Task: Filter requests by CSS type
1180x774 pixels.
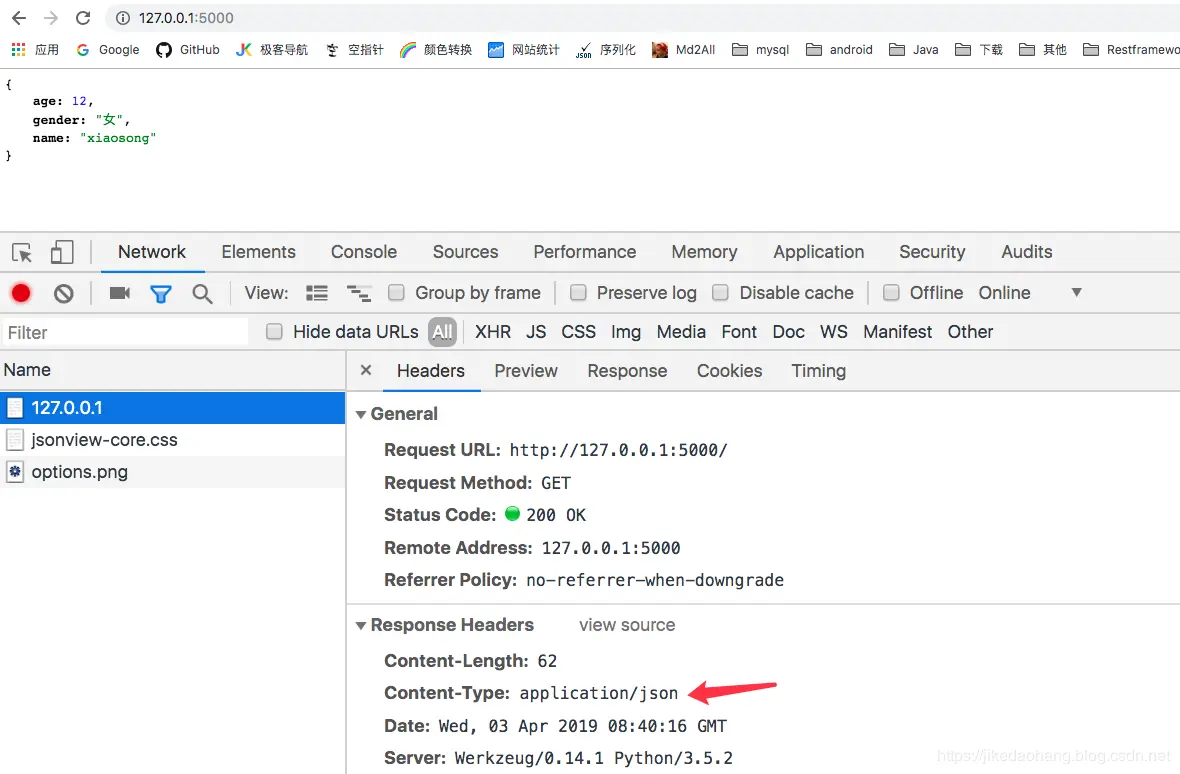Action: [x=578, y=332]
